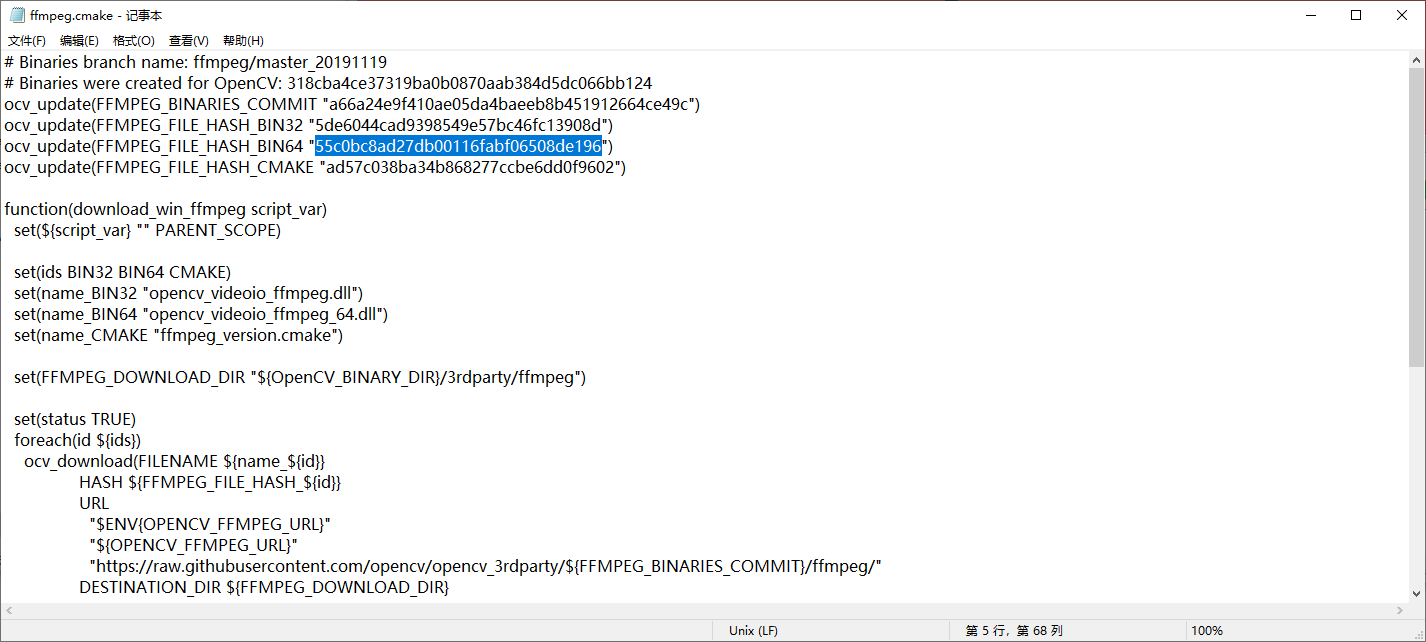
Task: Click the set(name_BIN64 ...) line
Action: coord(201,314)
